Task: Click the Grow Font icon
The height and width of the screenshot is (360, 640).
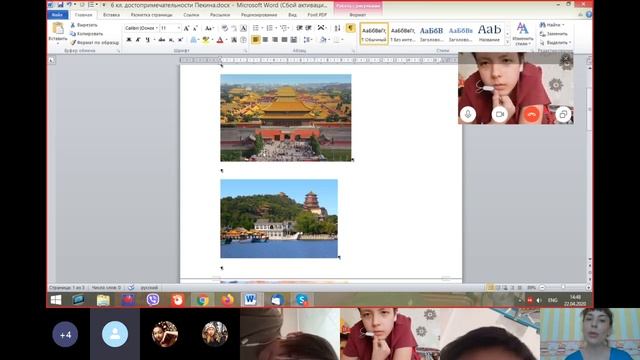Action: (x=186, y=28)
